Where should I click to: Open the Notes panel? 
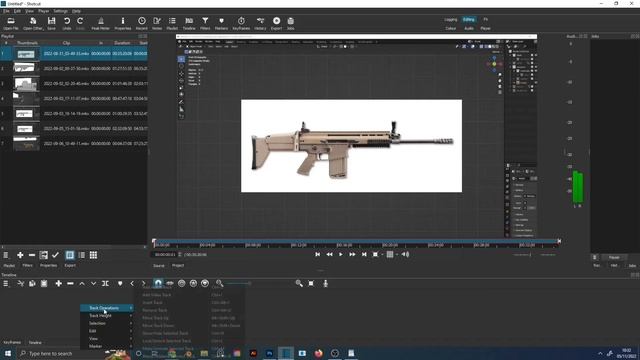coord(157,23)
